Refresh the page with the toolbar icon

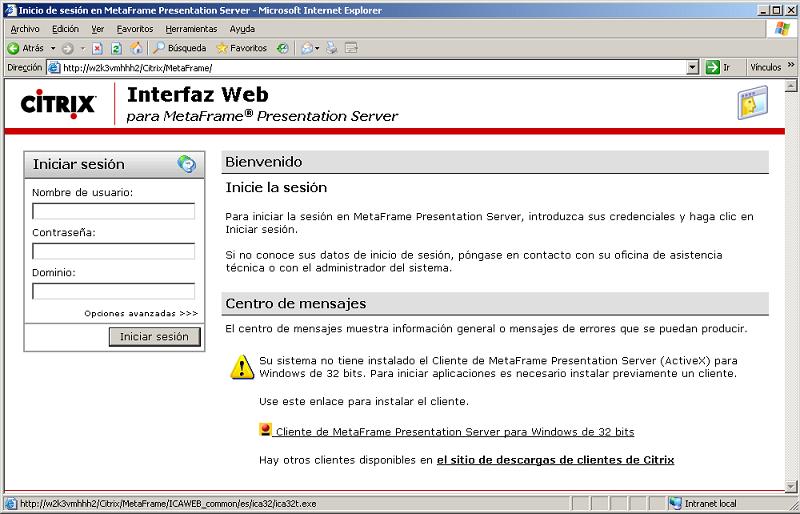coord(116,48)
